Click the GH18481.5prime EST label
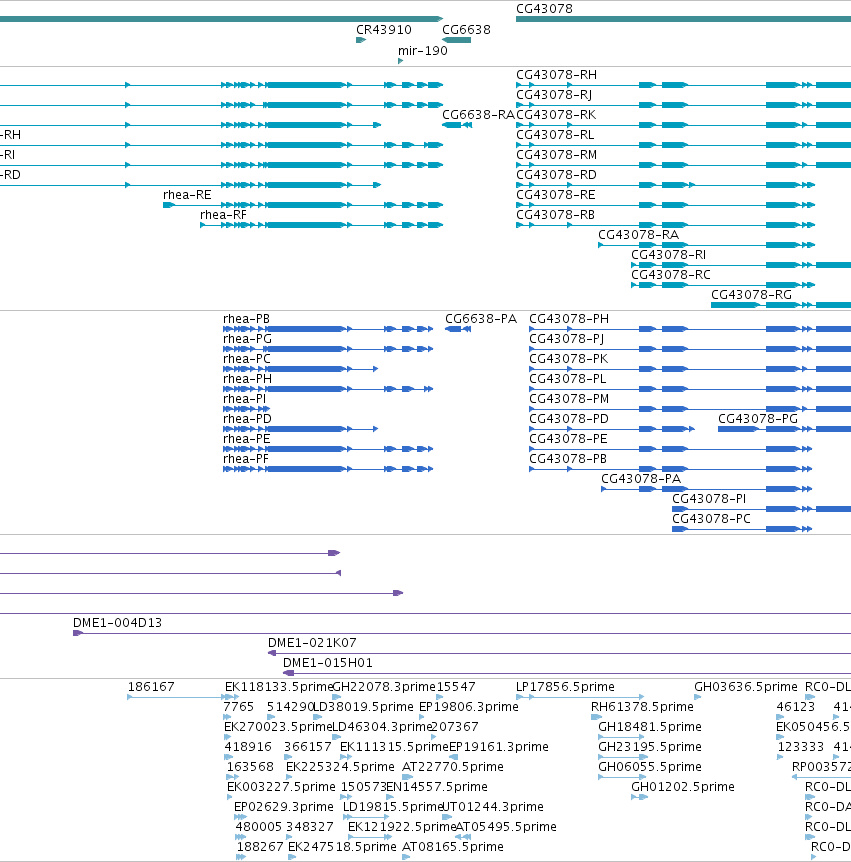The height and width of the screenshot is (862, 851). click(650, 727)
